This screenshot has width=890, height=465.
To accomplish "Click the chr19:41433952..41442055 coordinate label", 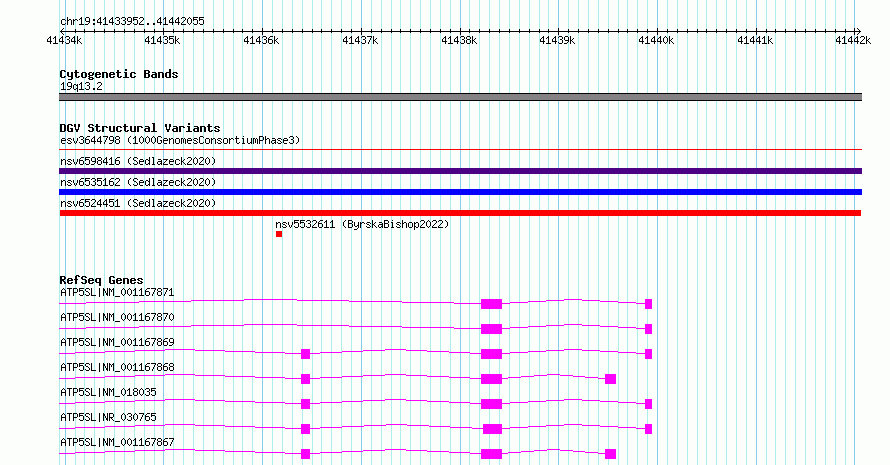I will 132,22.
